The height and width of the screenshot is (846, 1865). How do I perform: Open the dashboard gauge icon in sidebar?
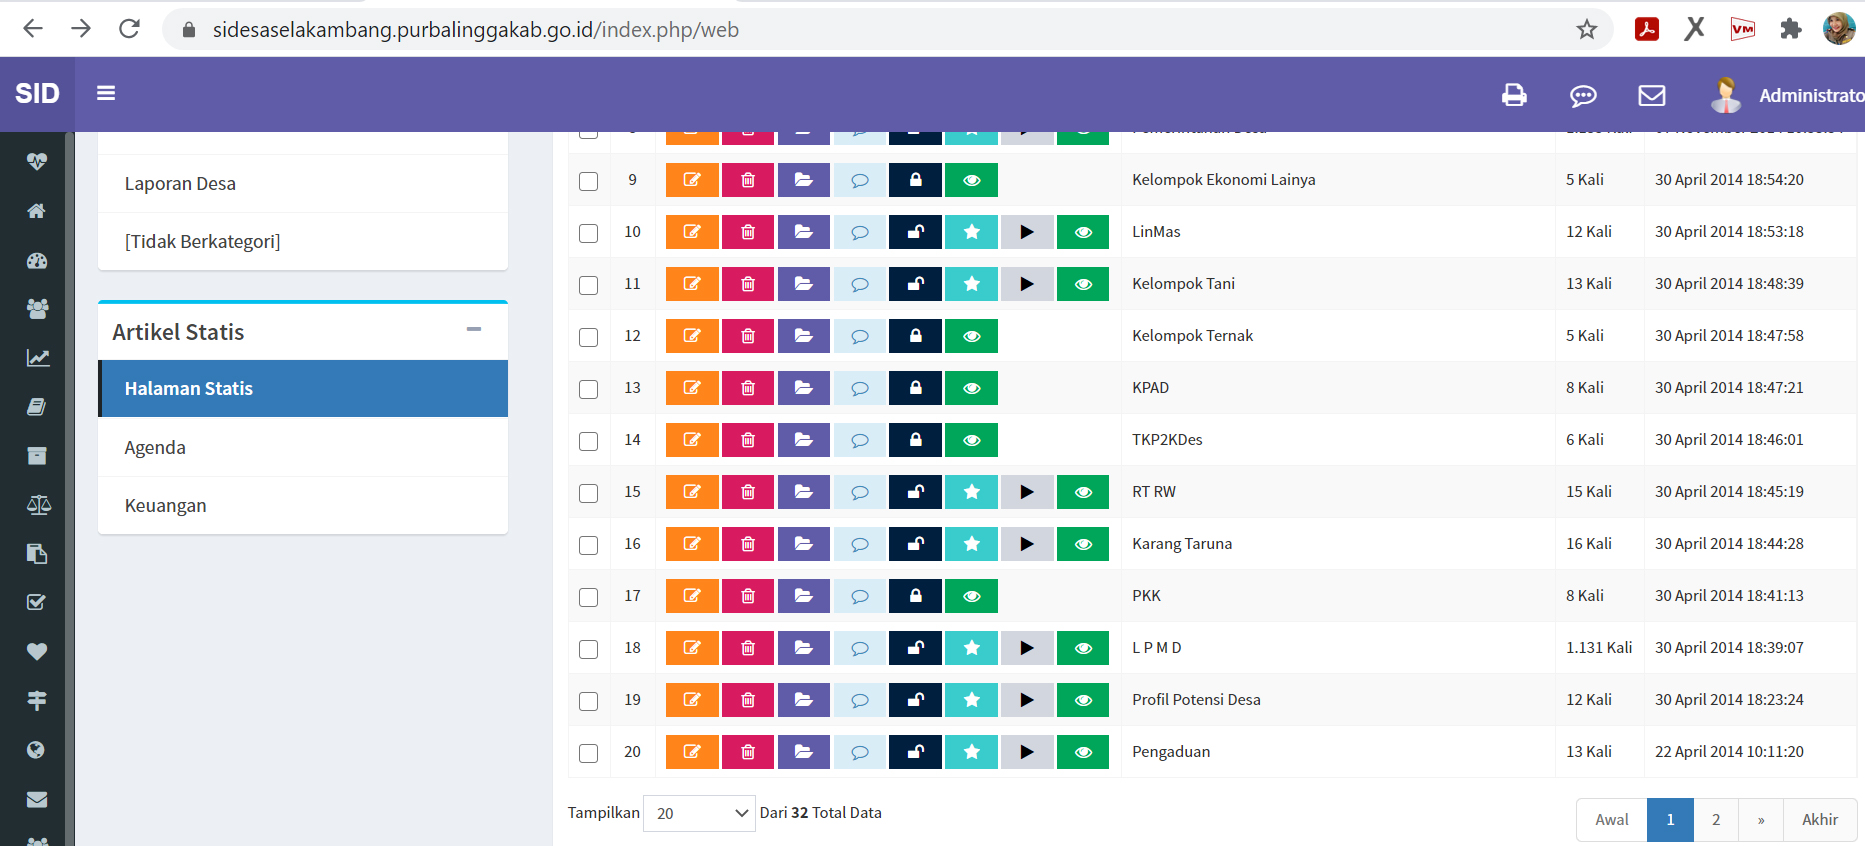click(x=37, y=260)
